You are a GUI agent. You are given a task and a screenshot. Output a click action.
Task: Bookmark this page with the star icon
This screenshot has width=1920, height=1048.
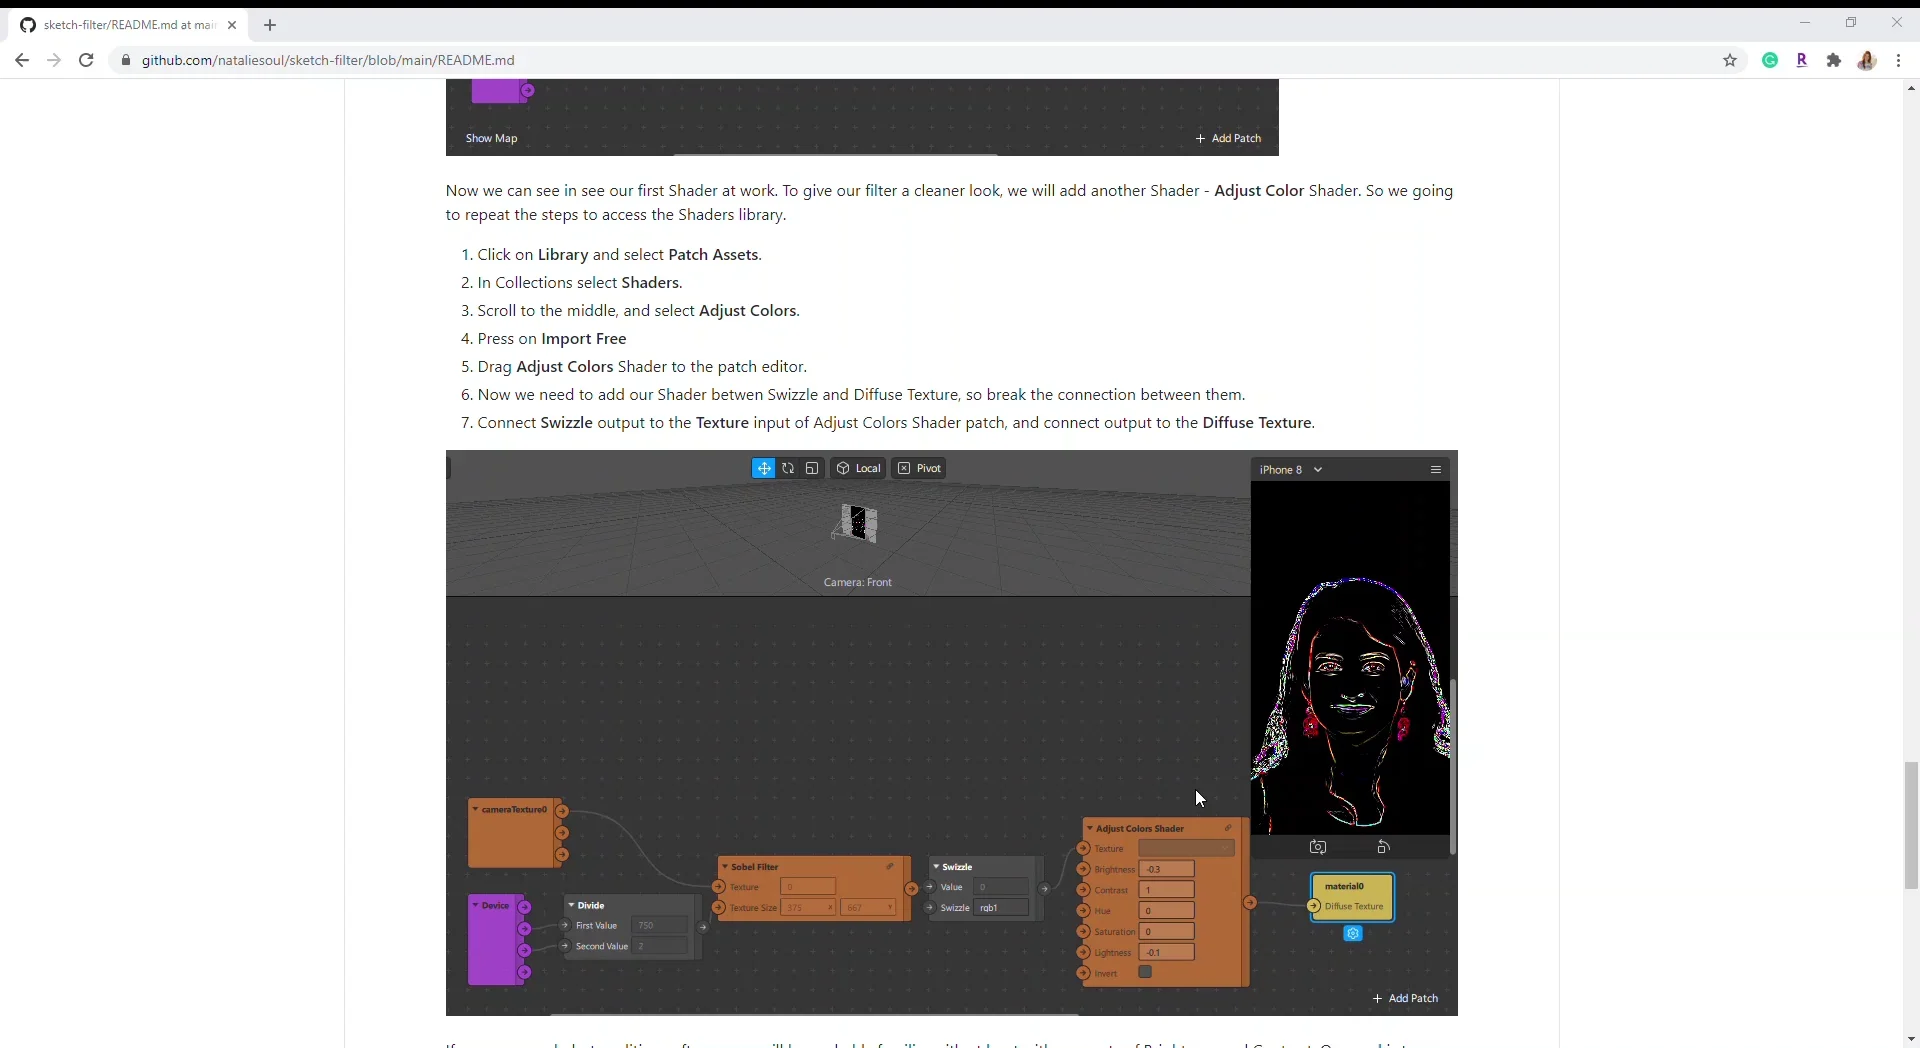[1730, 60]
